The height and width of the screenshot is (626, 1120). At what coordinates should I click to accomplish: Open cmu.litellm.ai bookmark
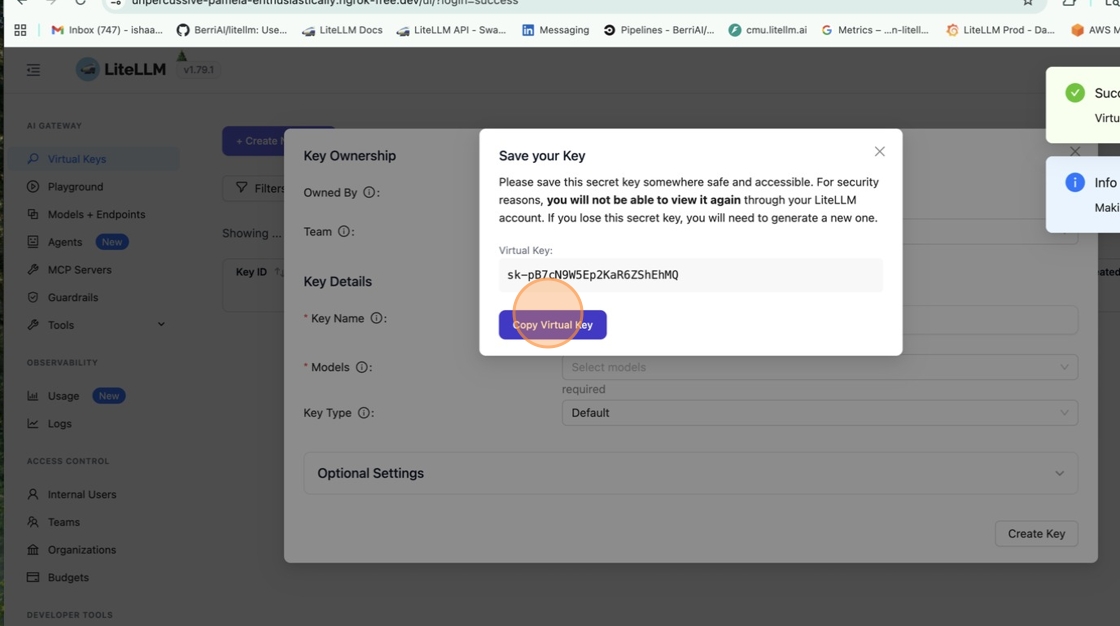coord(768,30)
